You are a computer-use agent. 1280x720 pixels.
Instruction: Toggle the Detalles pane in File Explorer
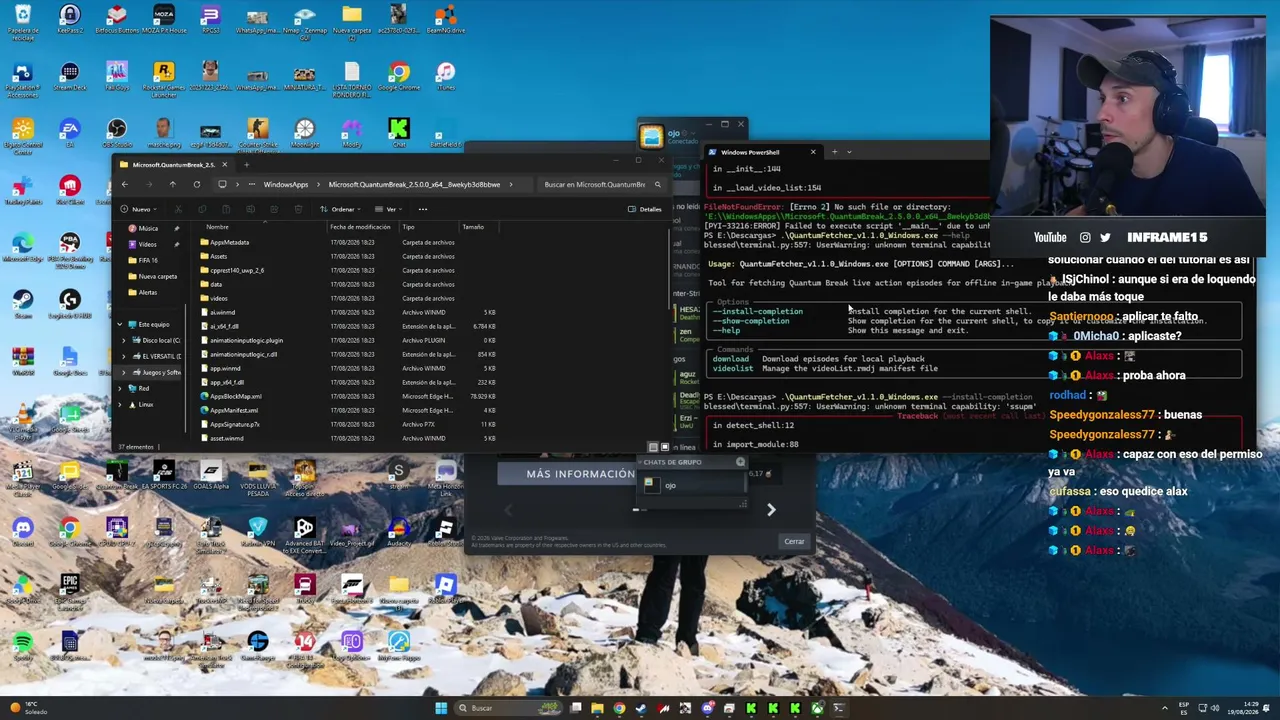click(x=645, y=209)
